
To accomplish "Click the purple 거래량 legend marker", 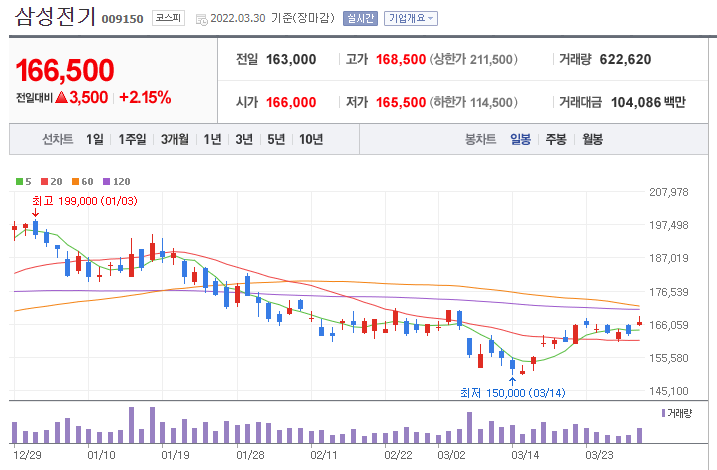I will 663,413.
